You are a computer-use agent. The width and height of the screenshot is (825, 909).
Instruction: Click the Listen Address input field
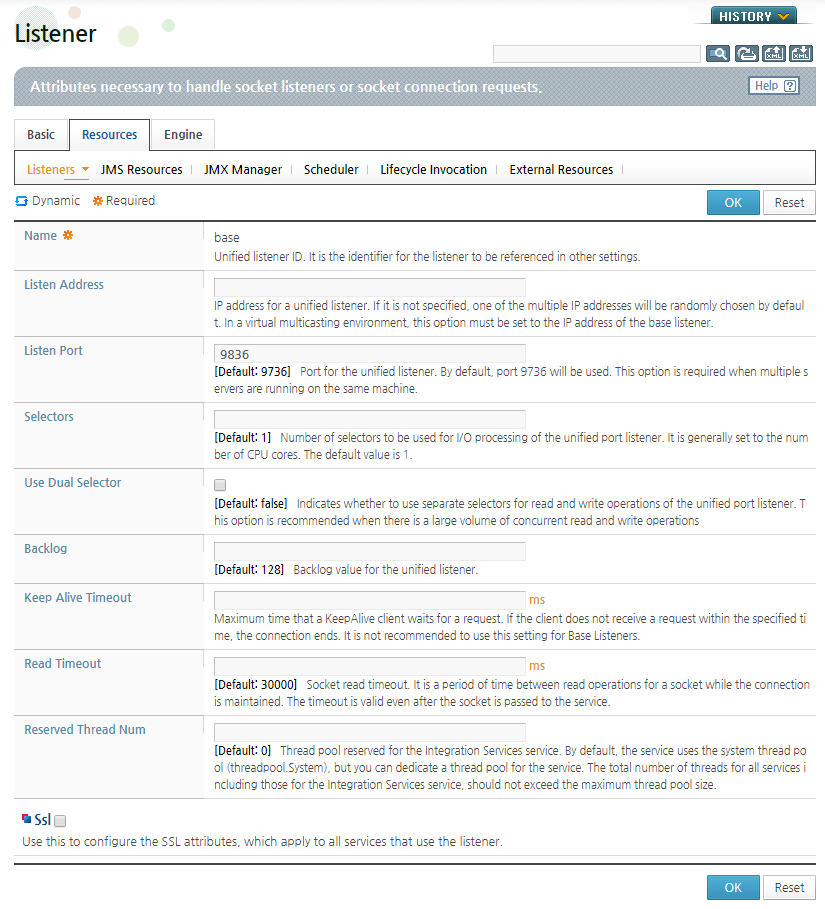point(370,288)
